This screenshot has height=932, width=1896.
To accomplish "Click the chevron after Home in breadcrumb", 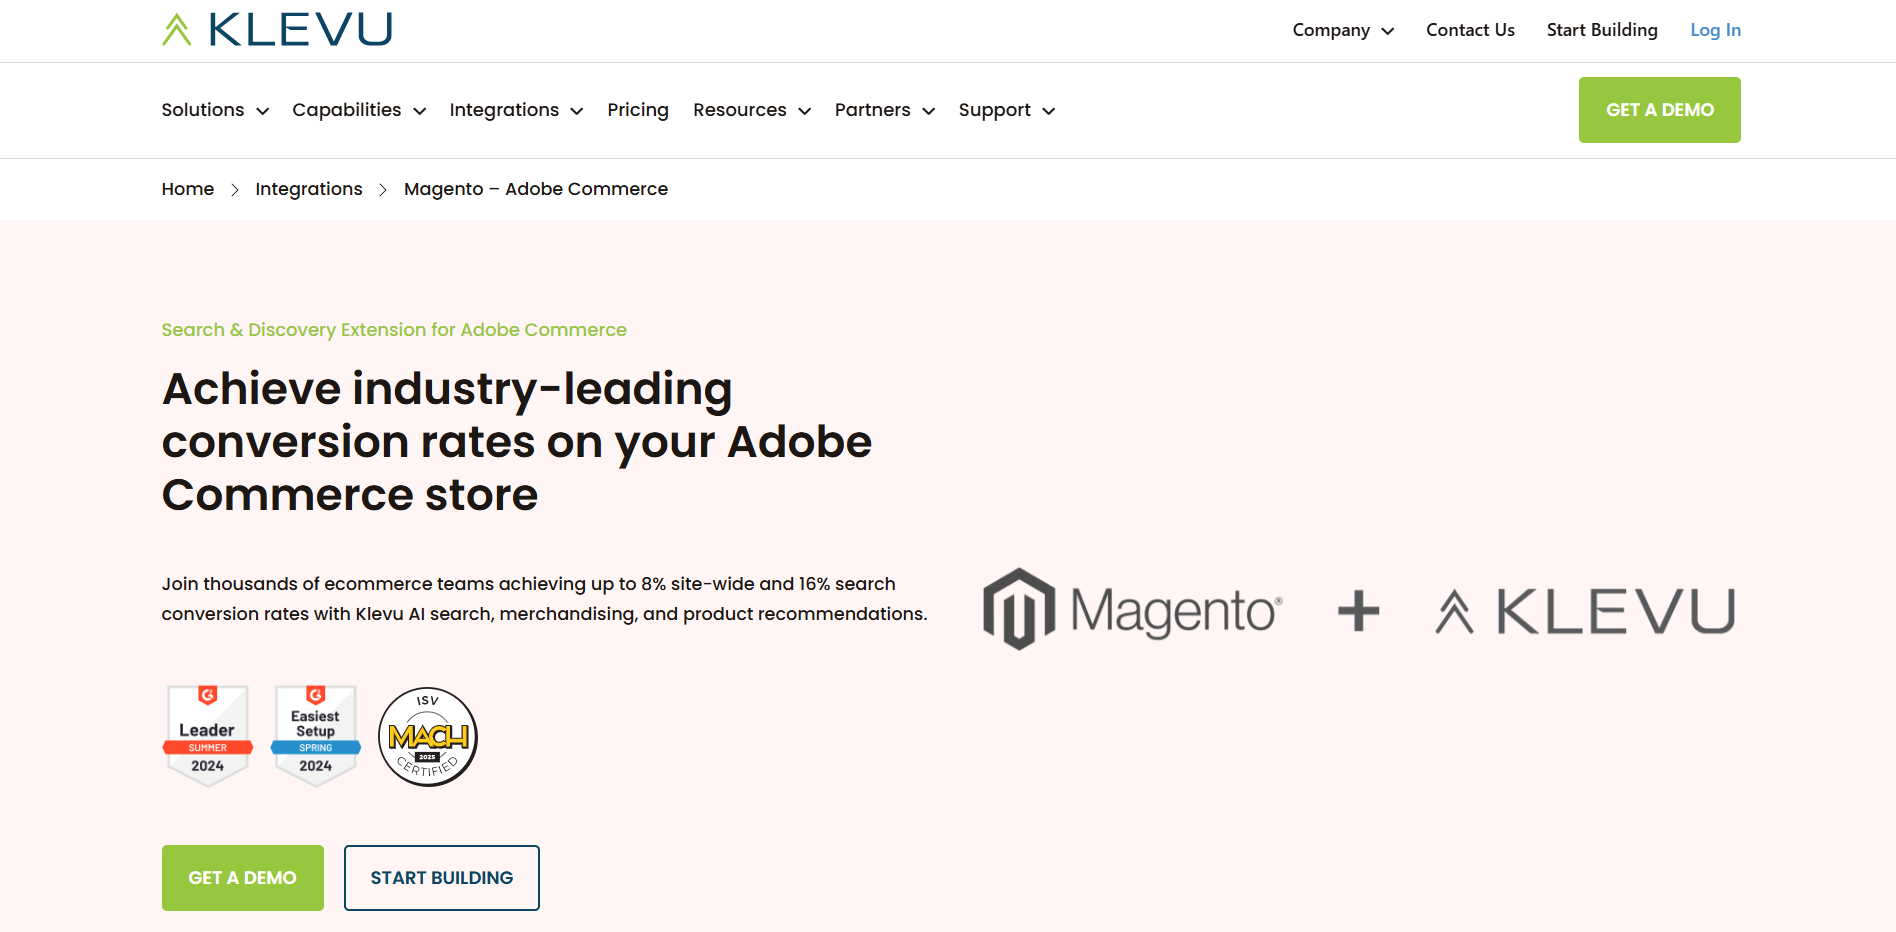I will [x=235, y=190].
